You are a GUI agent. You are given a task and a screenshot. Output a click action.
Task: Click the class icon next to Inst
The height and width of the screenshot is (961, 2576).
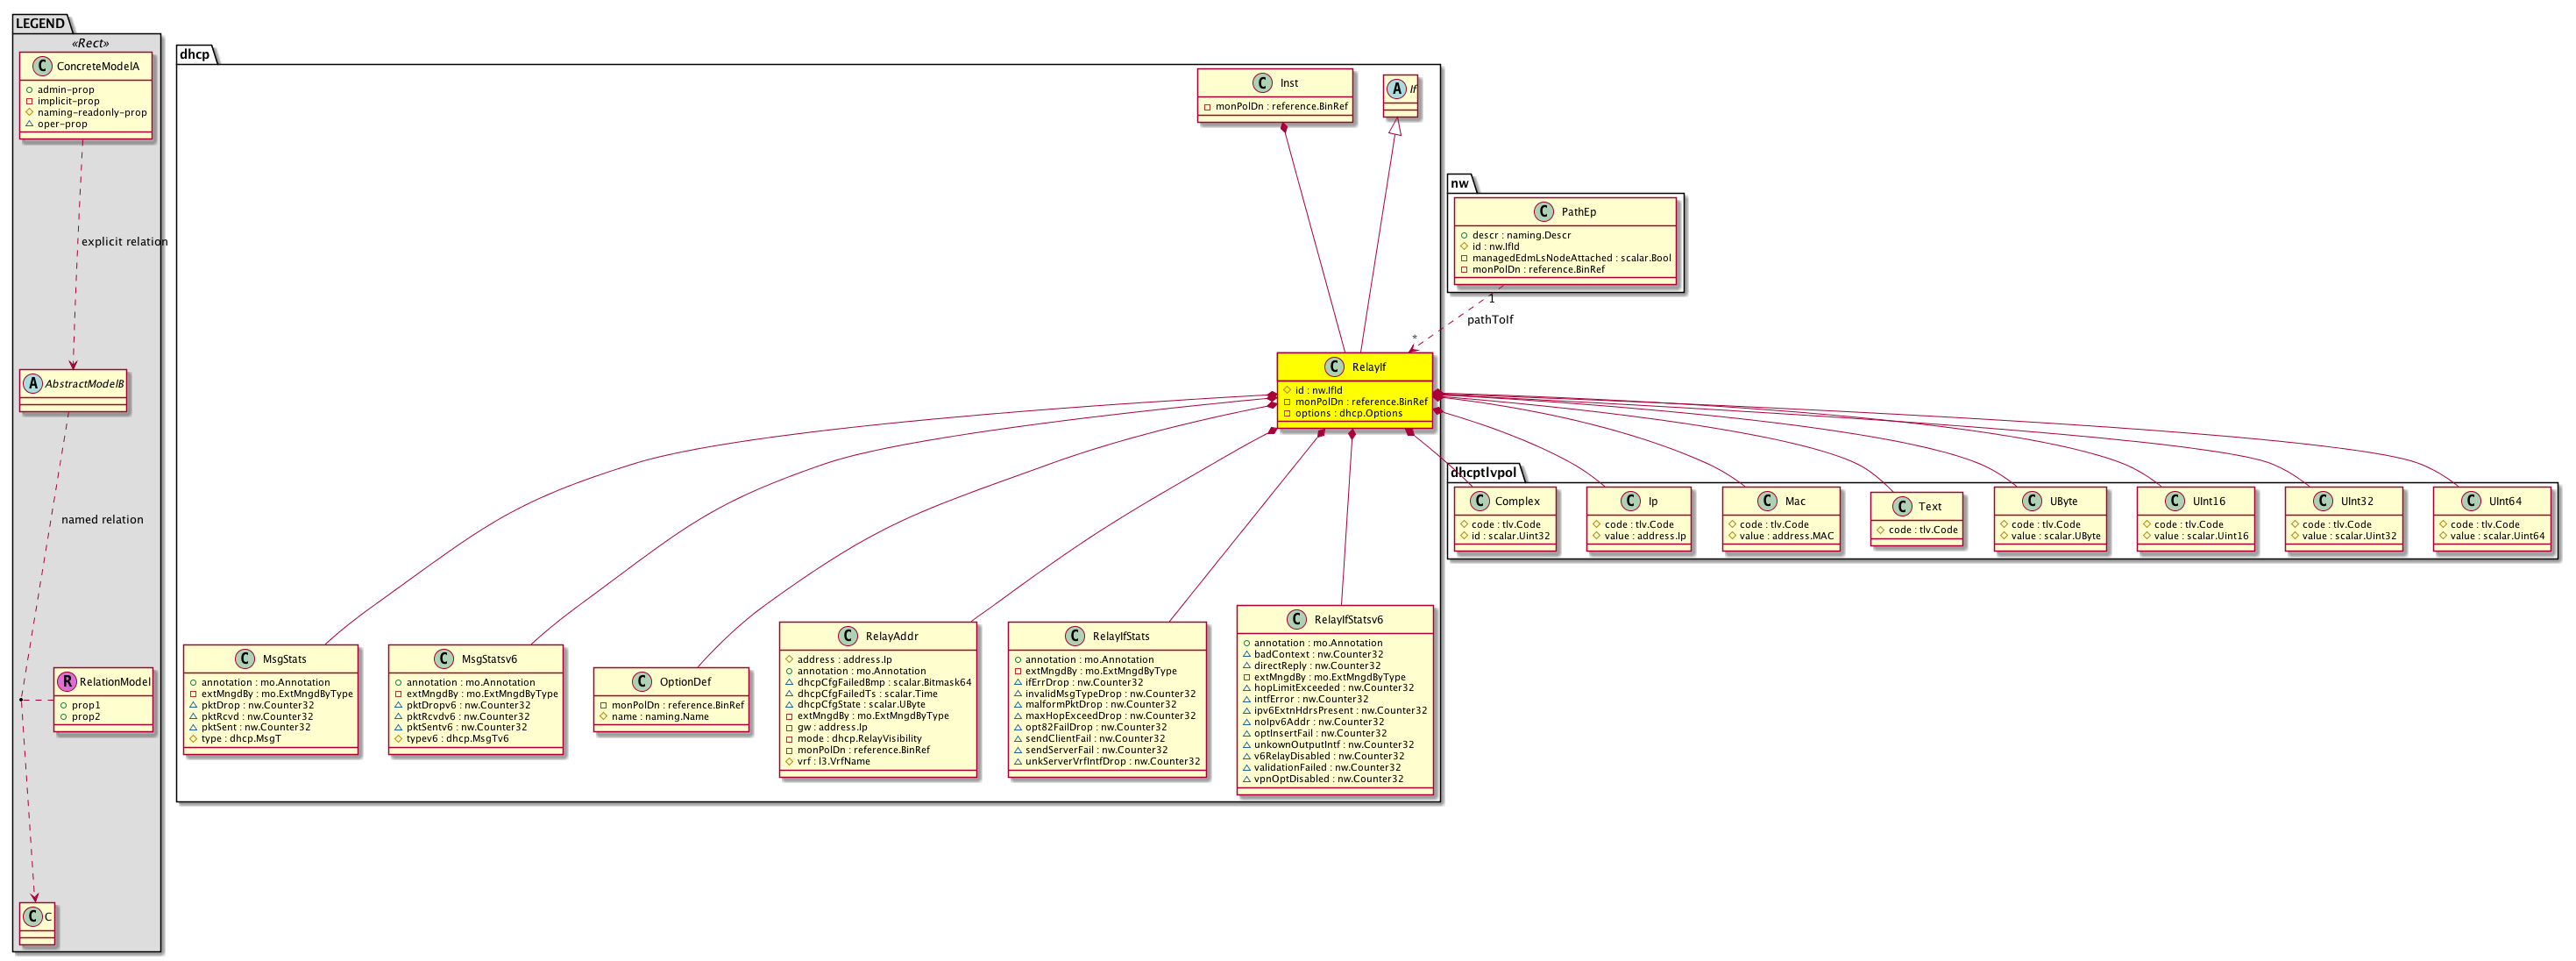click(1262, 83)
